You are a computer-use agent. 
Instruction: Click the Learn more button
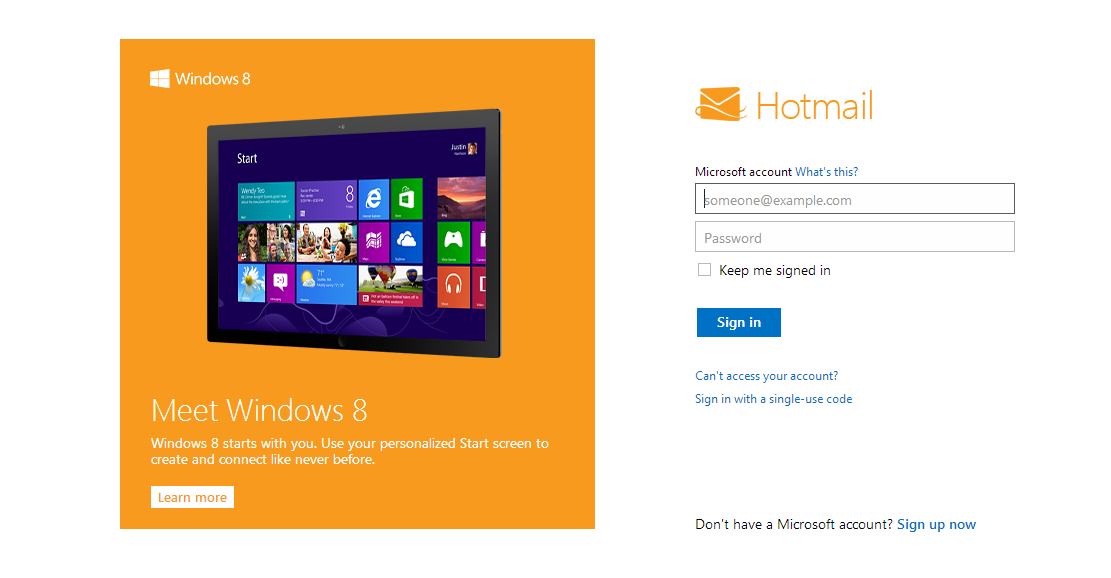coord(192,497)
